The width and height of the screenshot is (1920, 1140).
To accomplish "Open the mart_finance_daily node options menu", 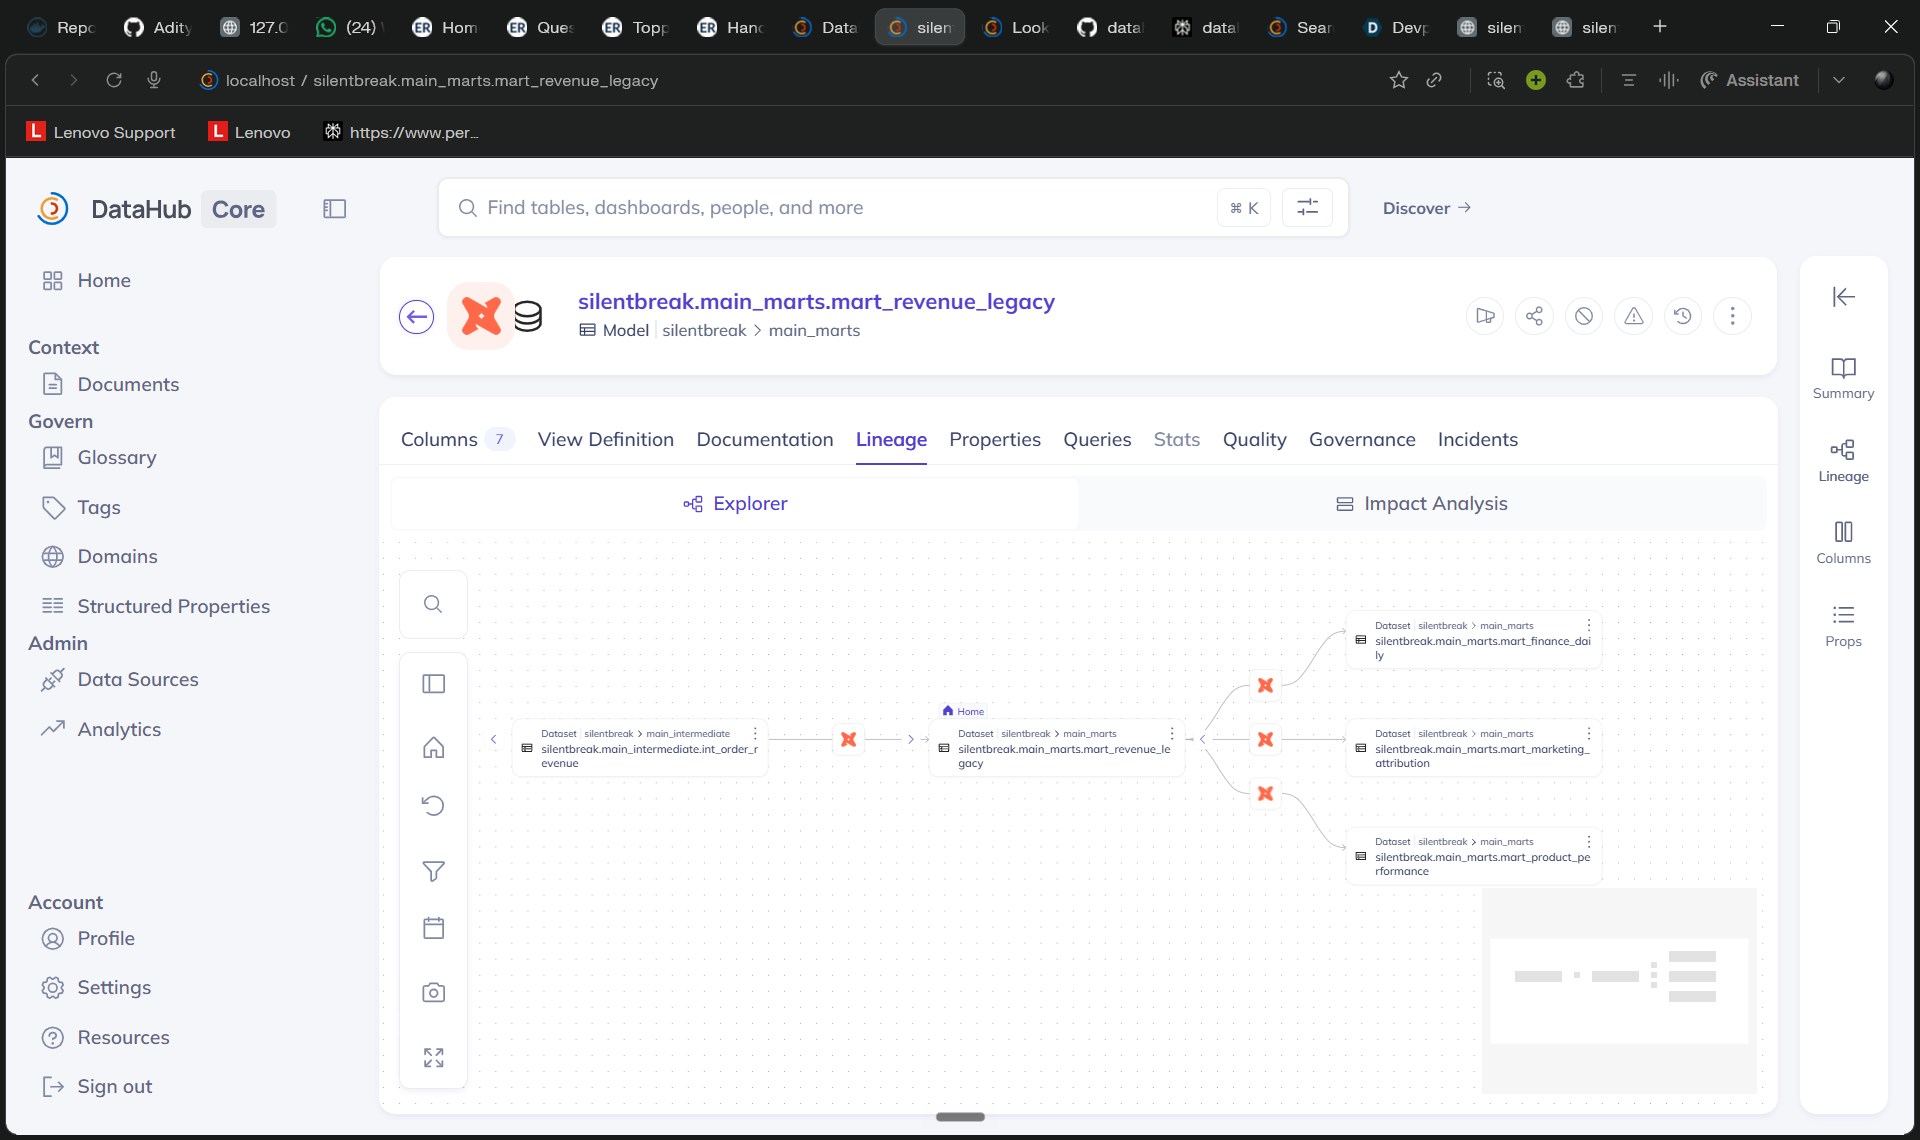I will pyautogui.click(x=1589, y=626).
